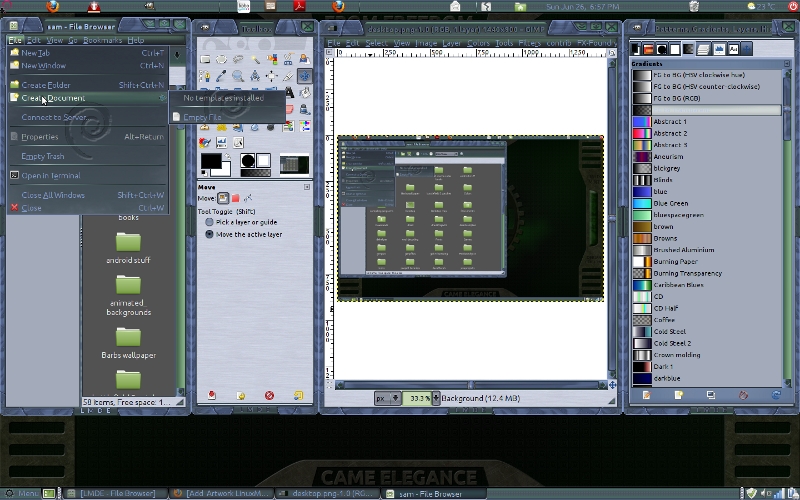Image resolution: width=800 pixels, height=500 pixels.
Task: Click the active gradient preview in Toolbox
Action: pyautogui.click(x=255, y=173)
